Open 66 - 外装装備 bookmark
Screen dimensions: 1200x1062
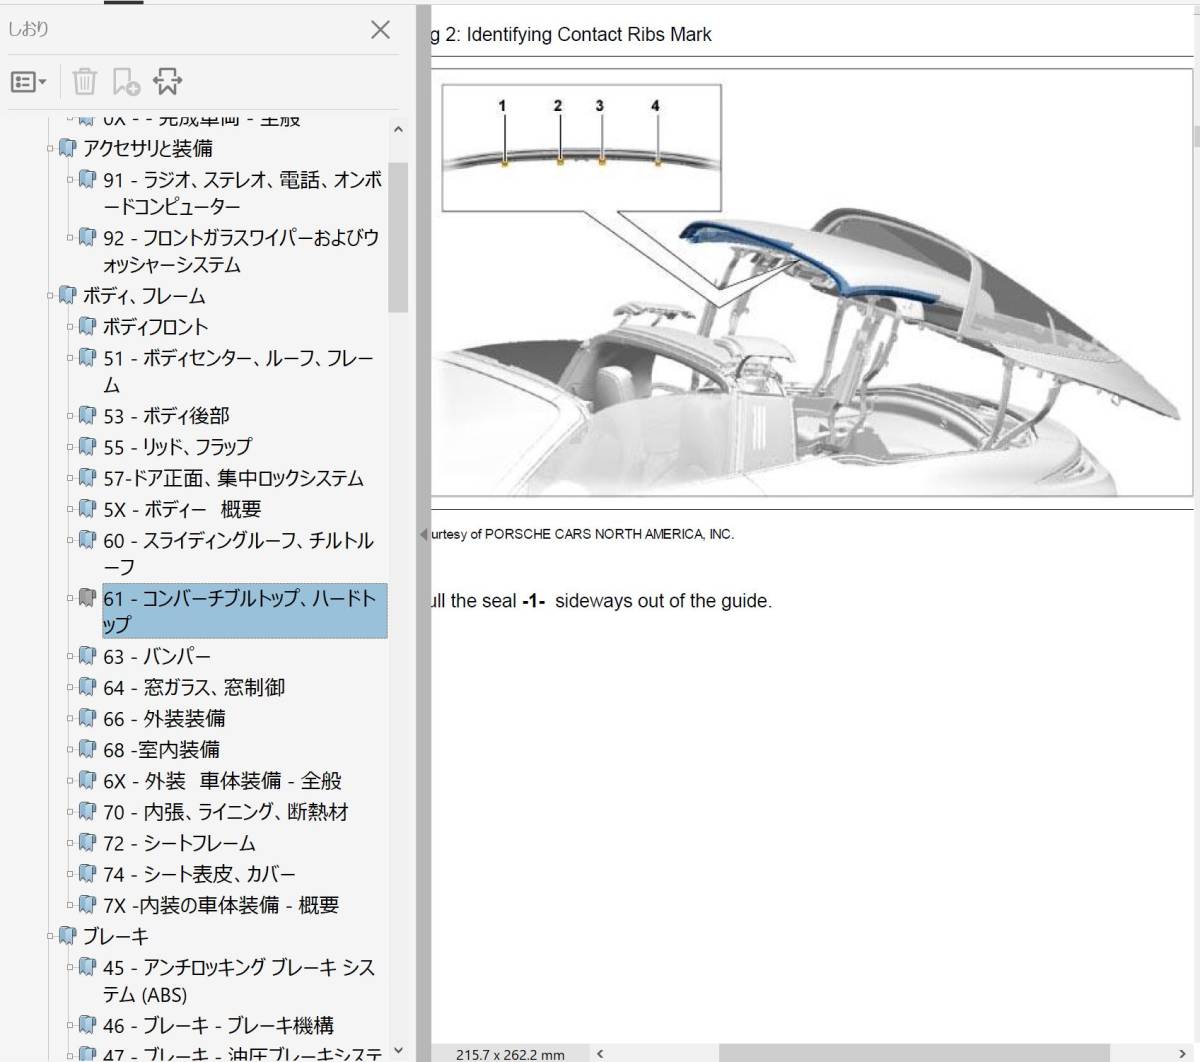(x=164, y=719)
